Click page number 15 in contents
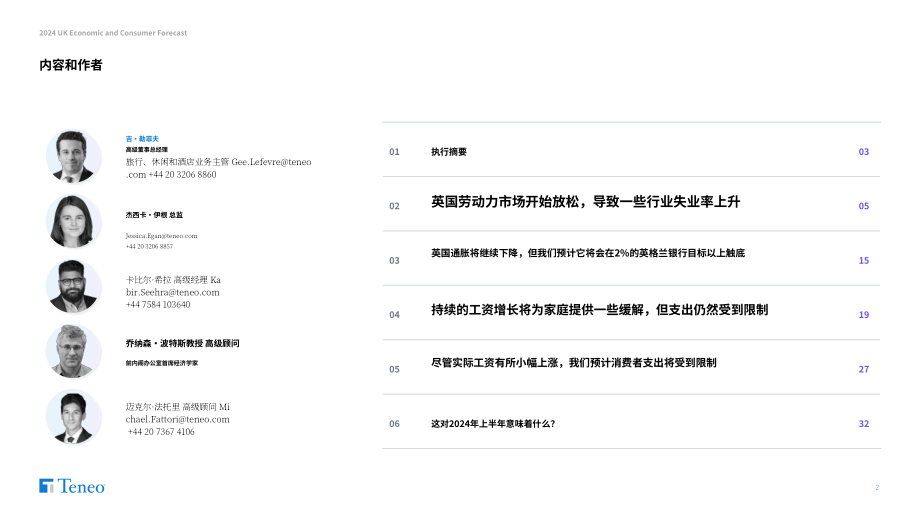Viewport: 920px width, 518px height. [x=864, y=260]
